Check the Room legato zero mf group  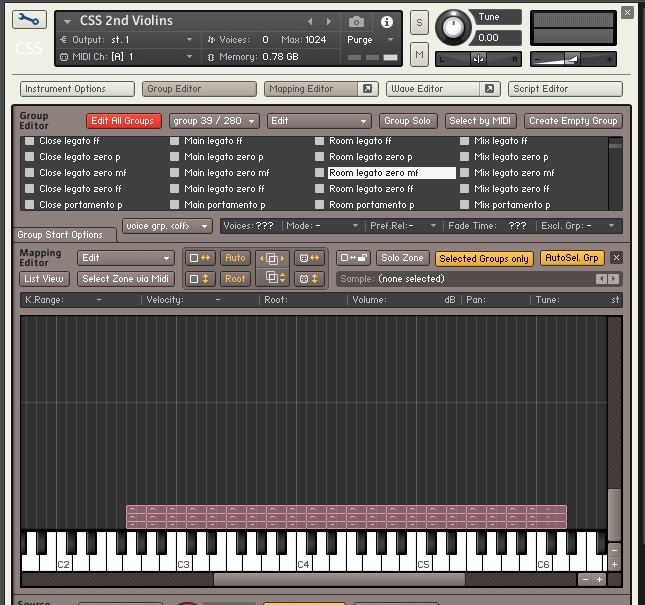320,173
